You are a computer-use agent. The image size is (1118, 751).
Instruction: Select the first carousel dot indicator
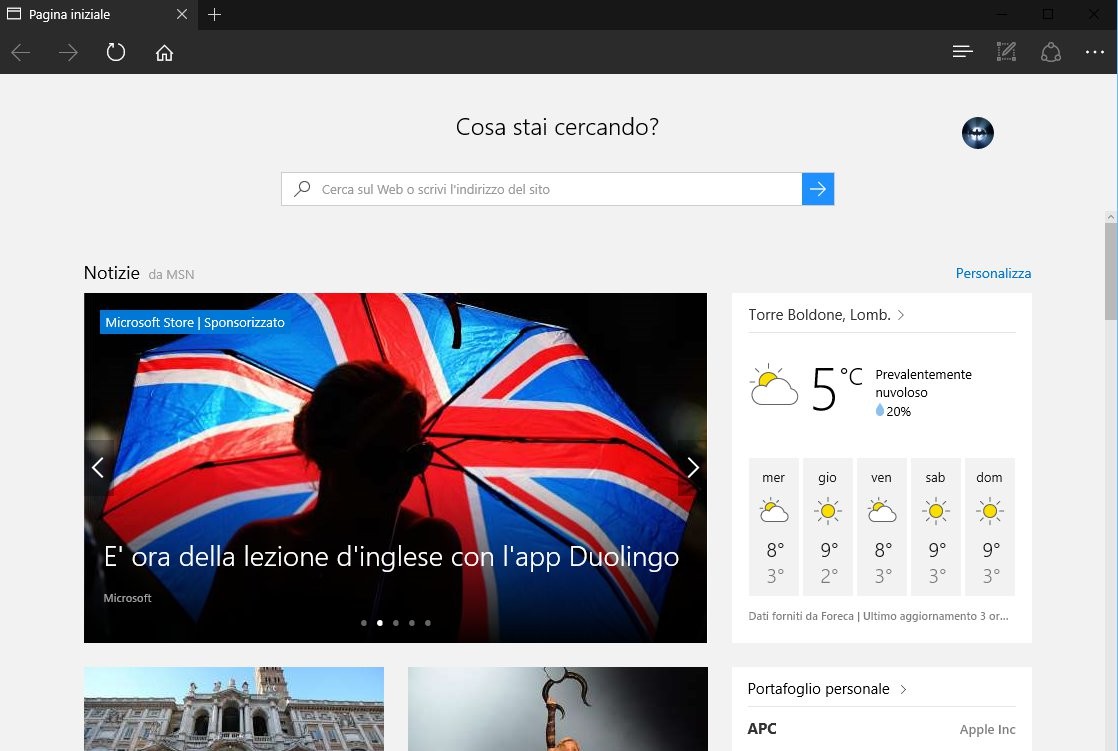point(363,622)
